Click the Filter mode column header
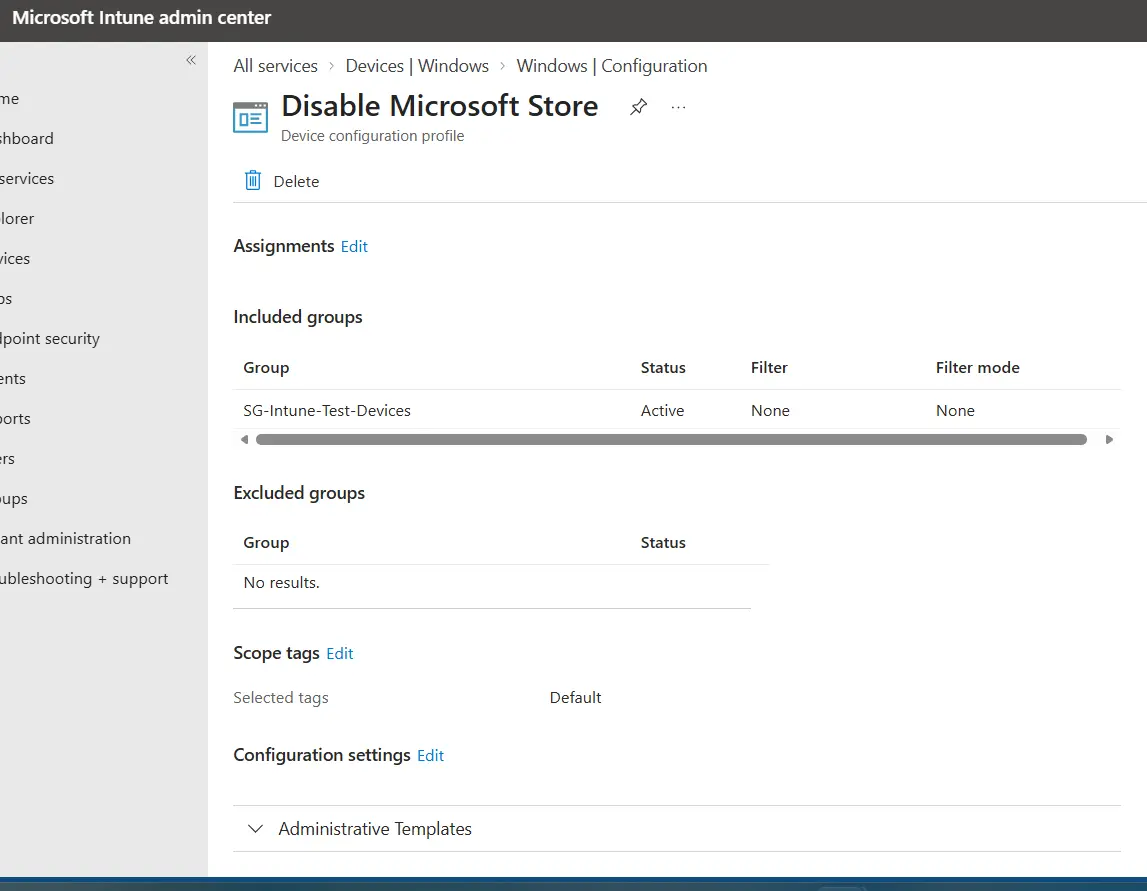Image resolution: width=1147 pixels, height=891 pixels. point(977,367)
